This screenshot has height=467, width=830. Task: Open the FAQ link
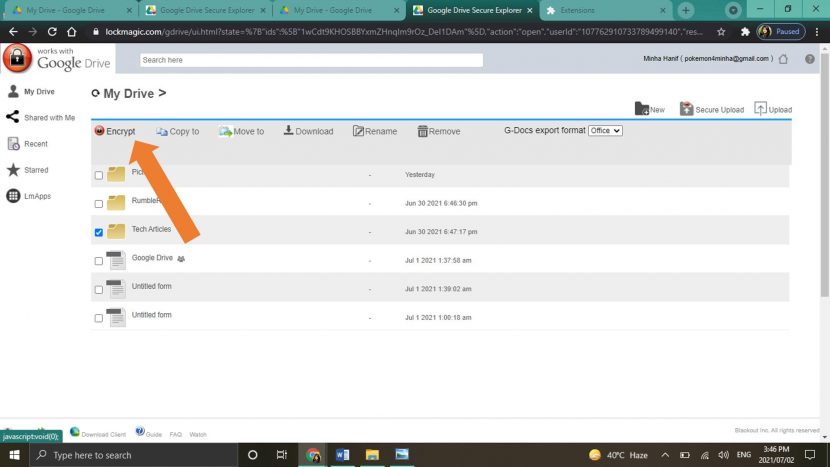[176, 434]
